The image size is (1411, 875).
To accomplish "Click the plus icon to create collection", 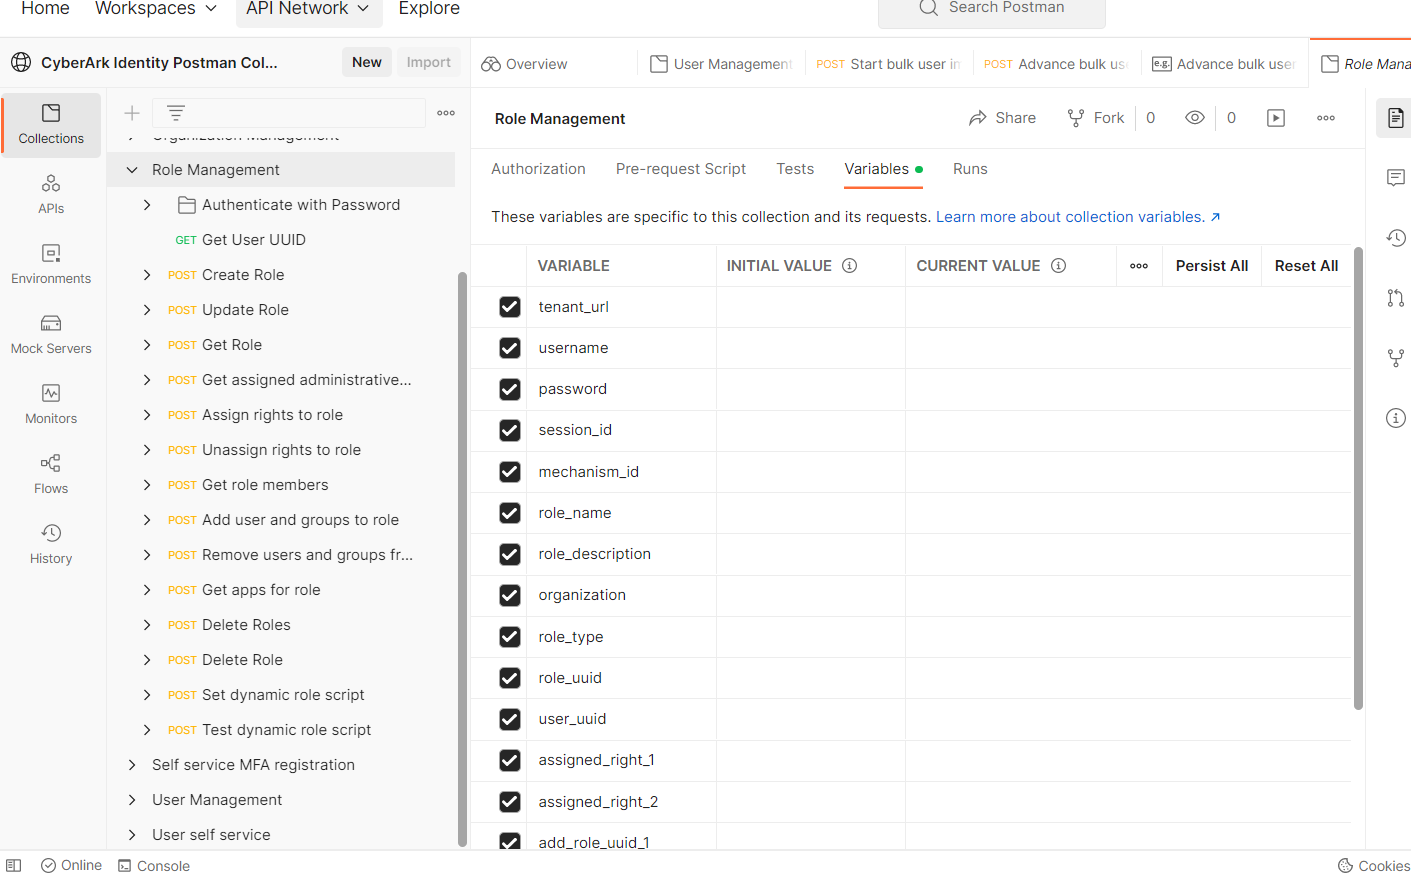I will click(x=132, y=113).
